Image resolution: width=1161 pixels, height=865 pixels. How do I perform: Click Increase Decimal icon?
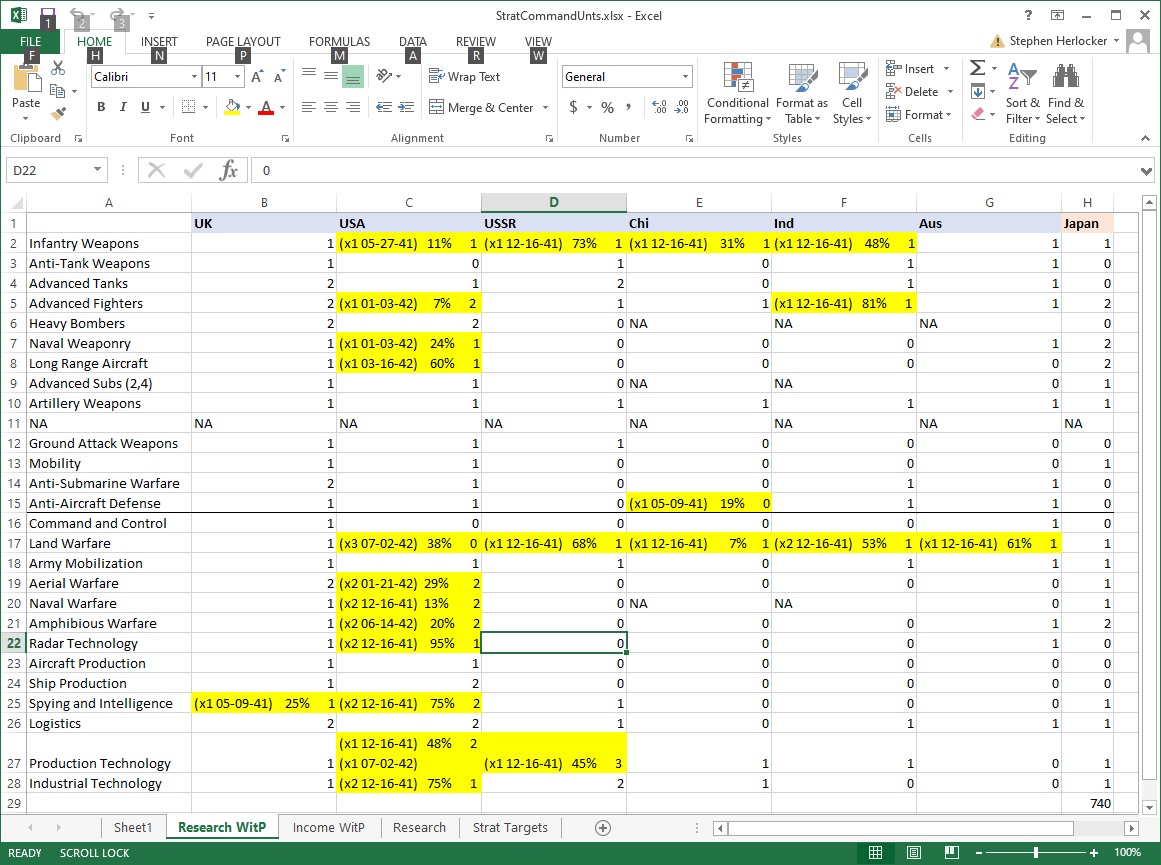tap(659, 107)
